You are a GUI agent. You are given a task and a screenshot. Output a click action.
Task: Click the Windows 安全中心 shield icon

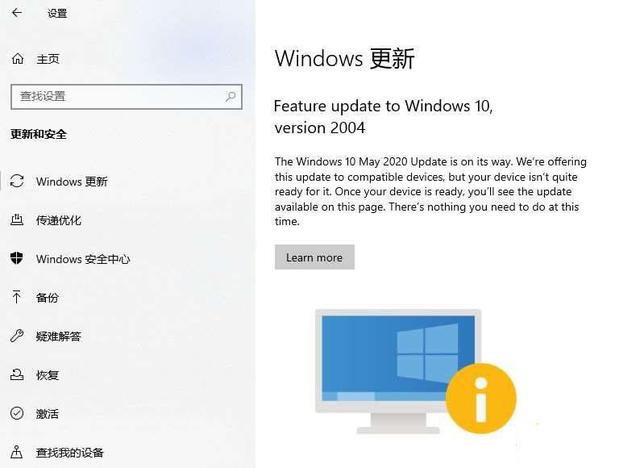(x=17, y=258)
